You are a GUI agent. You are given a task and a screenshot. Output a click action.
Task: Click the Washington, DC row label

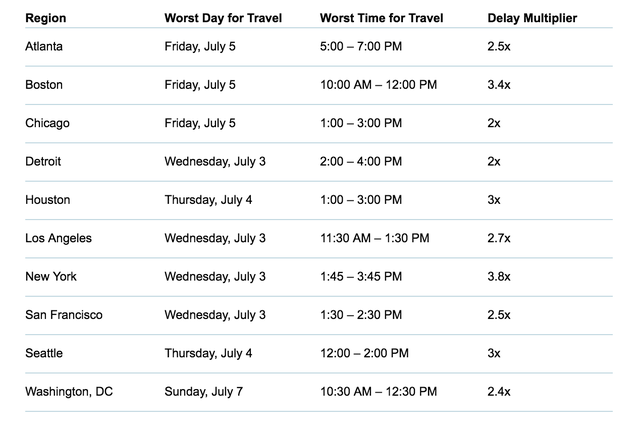(69, 392)
